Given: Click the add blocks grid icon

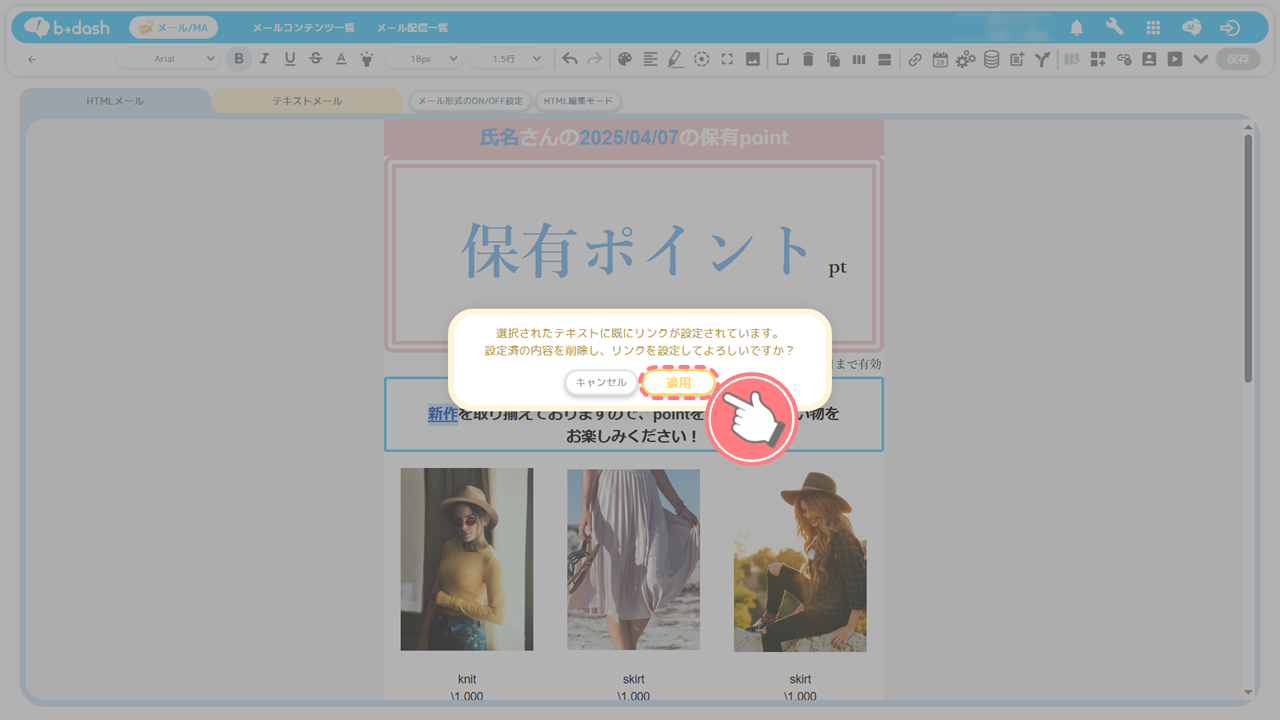Looking at the screenshot, I should pyautogui.click(x=1098, y=59).
